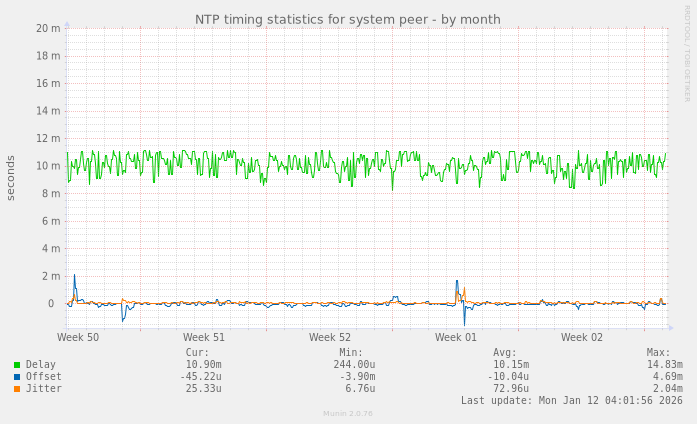
Task: Click Jitter maximum value '2.04m'
Action: pos(668,389)
